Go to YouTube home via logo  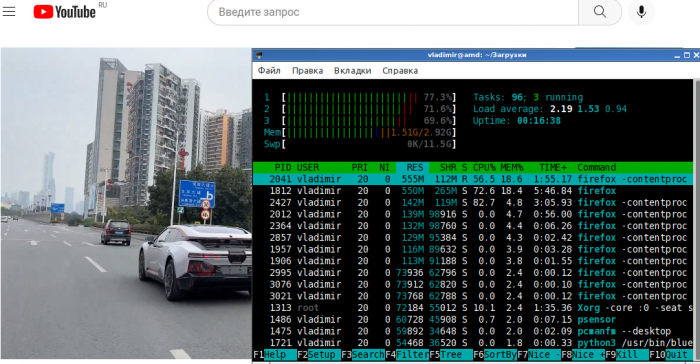coord(65,12)
